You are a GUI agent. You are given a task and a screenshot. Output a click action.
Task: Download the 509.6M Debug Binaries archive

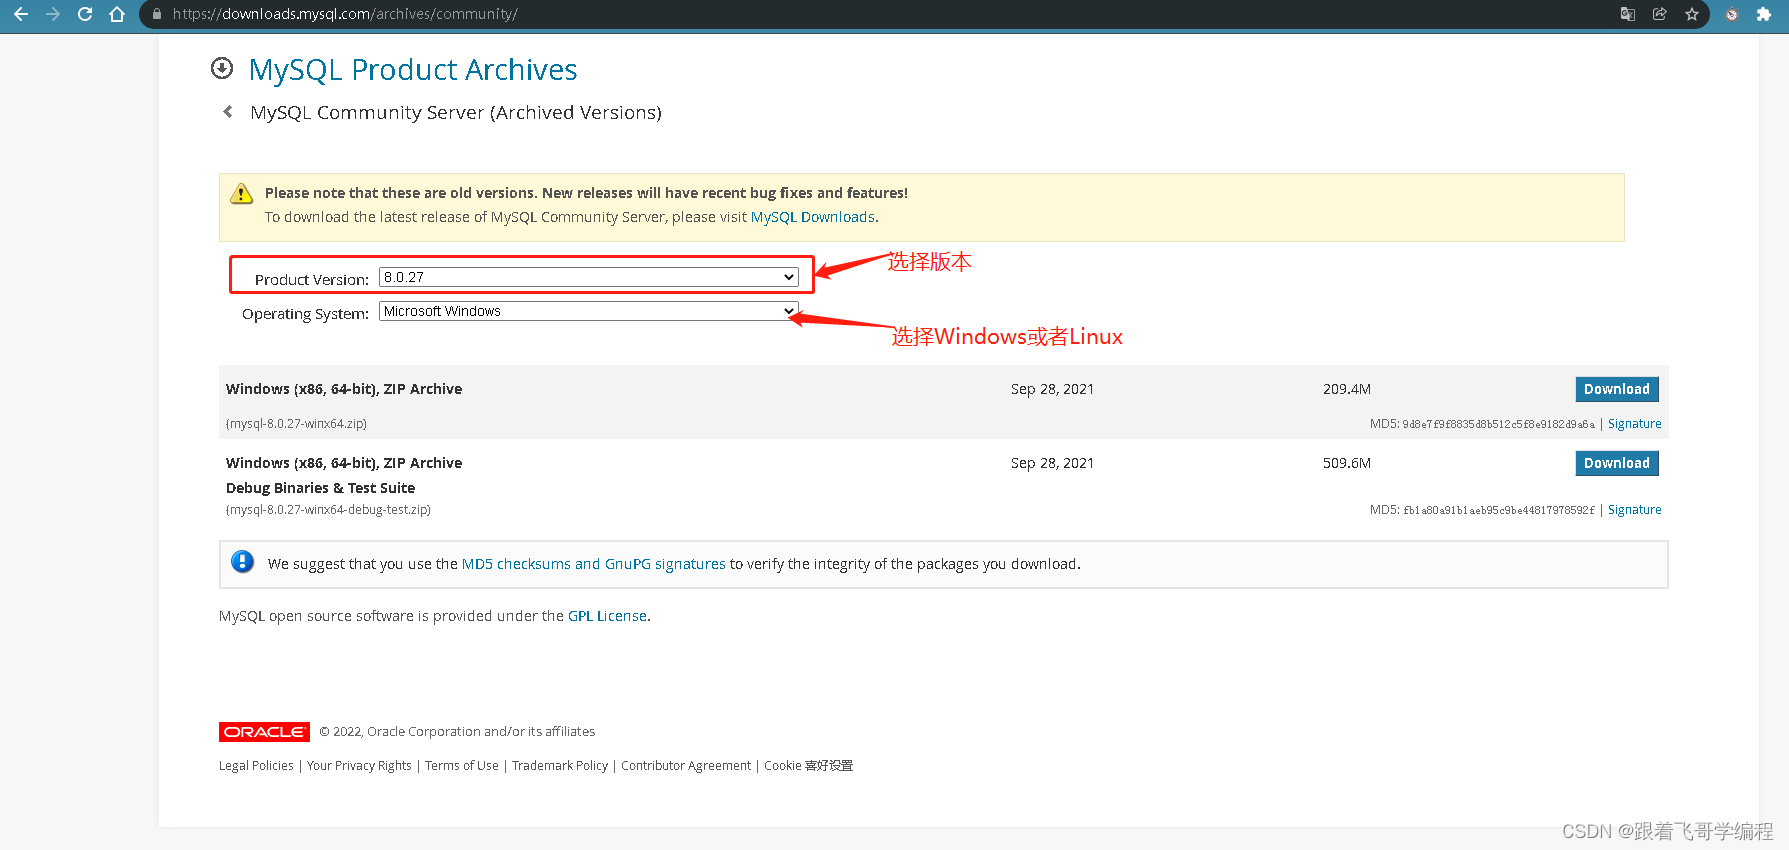pyautogui.click(x=1617, y=463)
